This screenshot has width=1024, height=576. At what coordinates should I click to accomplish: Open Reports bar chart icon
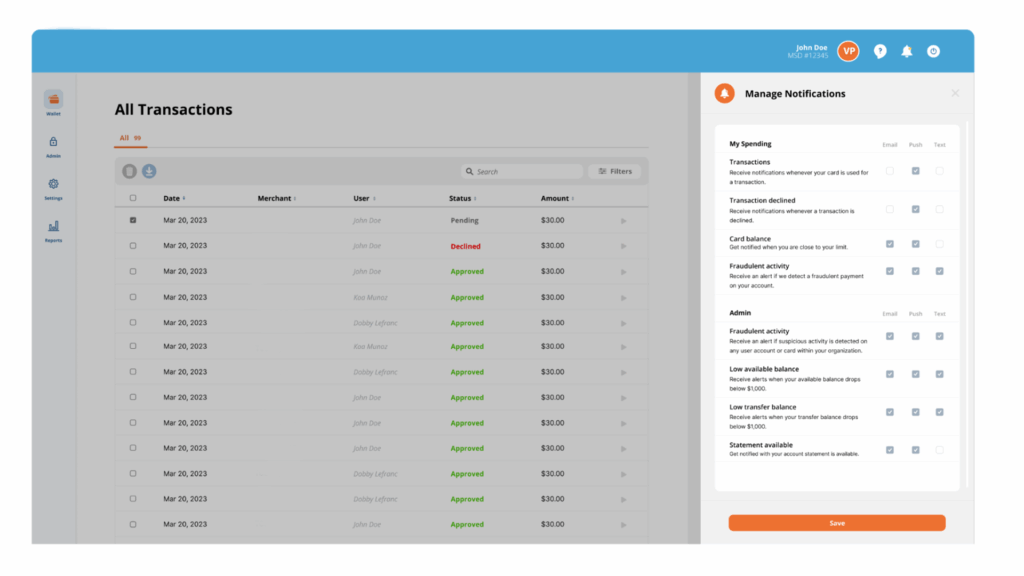tap(53, 227)
